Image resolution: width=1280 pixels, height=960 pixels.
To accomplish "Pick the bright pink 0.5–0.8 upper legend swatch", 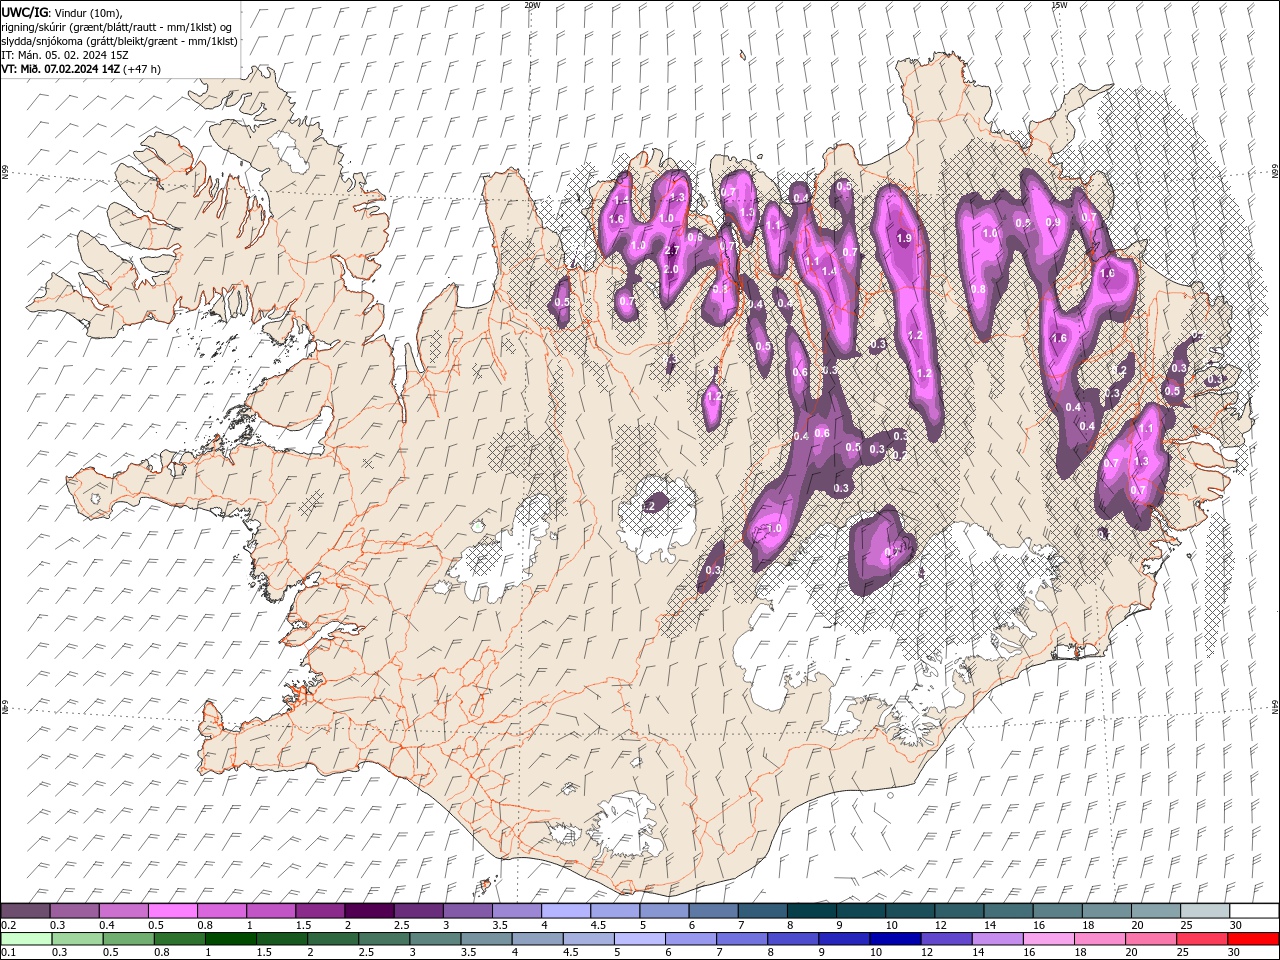I will 173,911.
